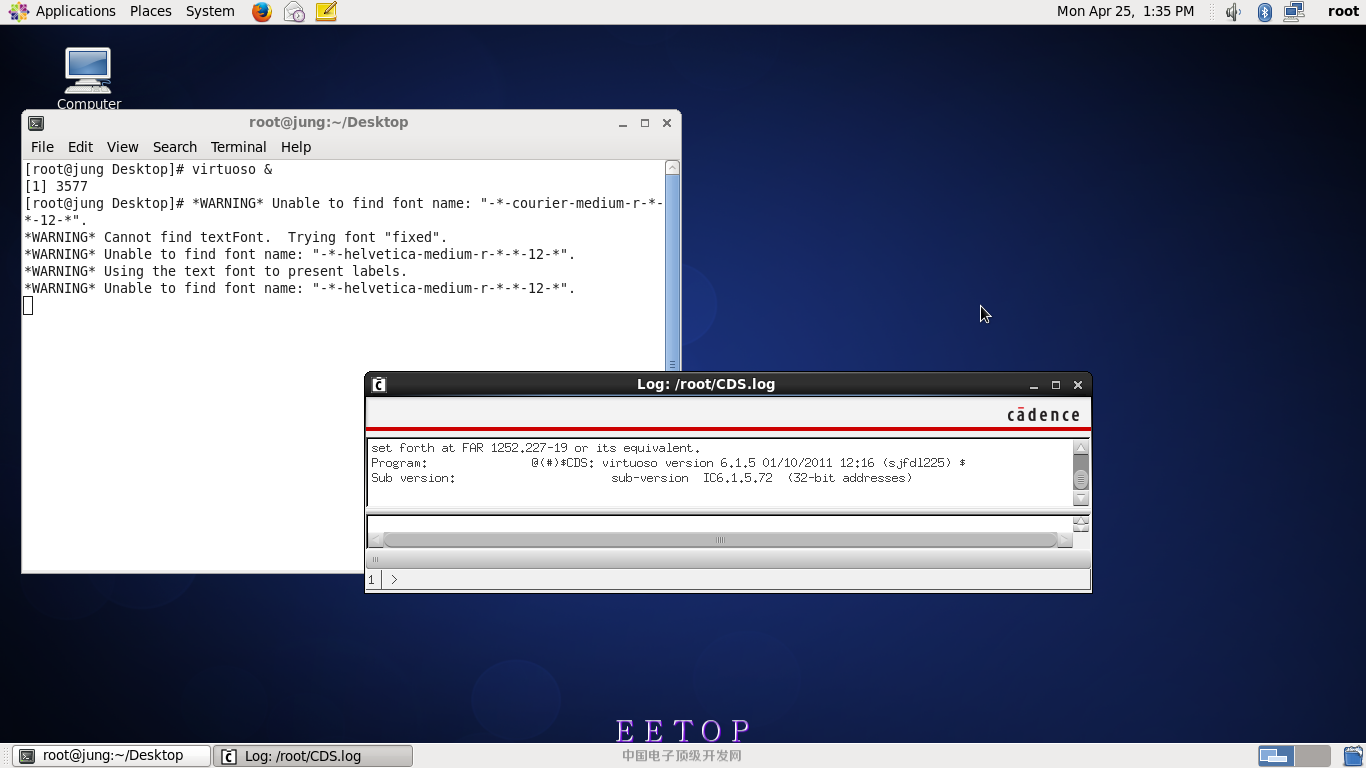The image size is (1366, 768).
Task: Switch to the second workspace in the switcher
Action: coord(1313,756)
